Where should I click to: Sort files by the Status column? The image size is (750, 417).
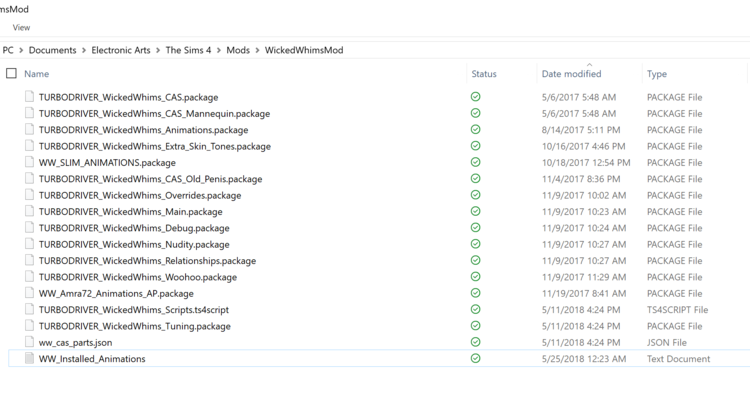[x=484, y=74]
